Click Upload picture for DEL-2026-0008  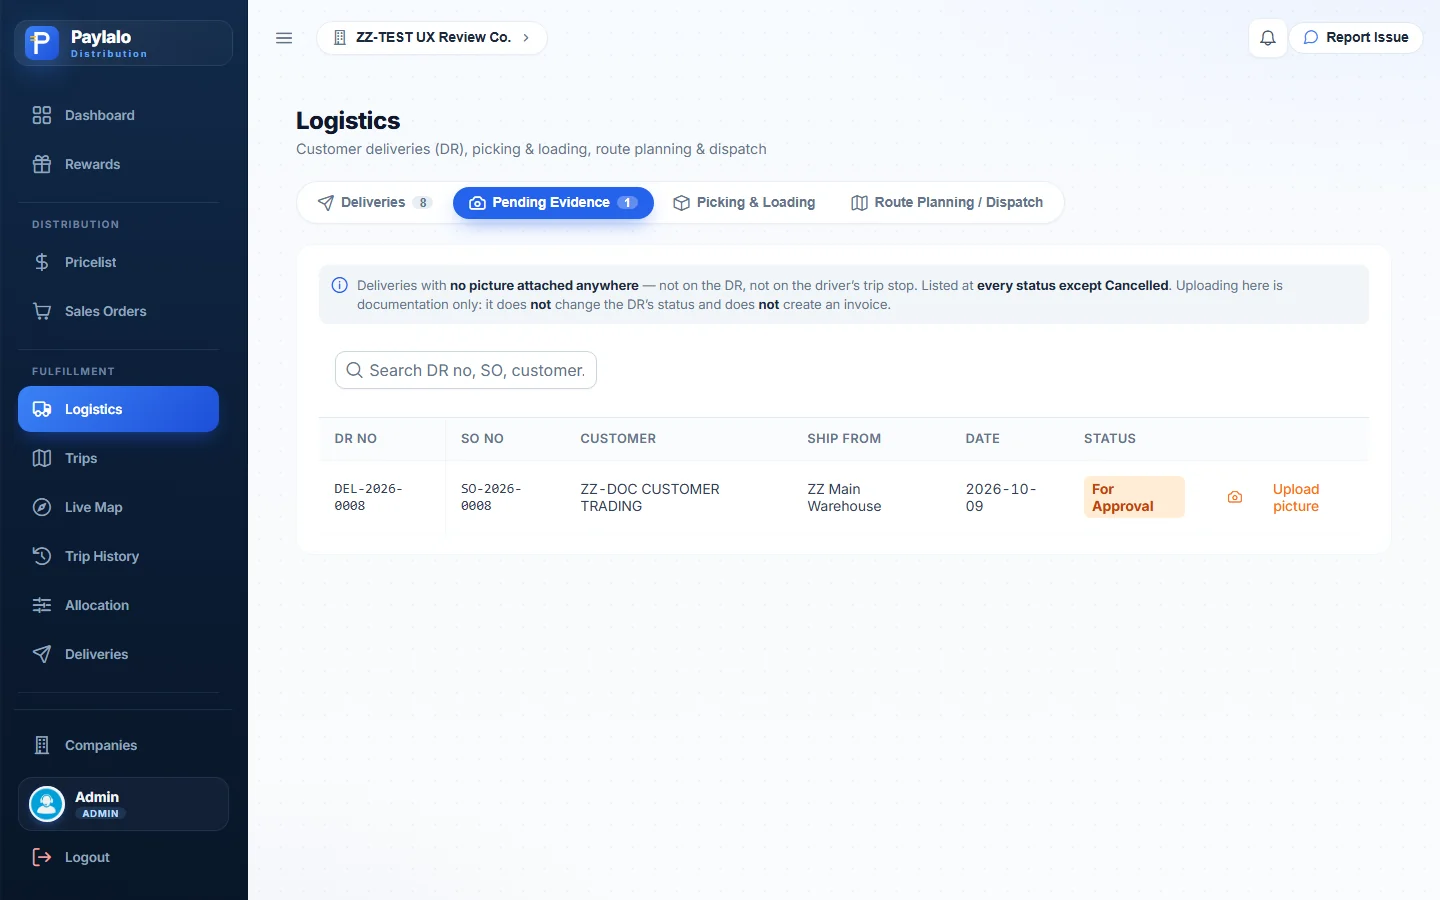click(x=1296, y=497)
